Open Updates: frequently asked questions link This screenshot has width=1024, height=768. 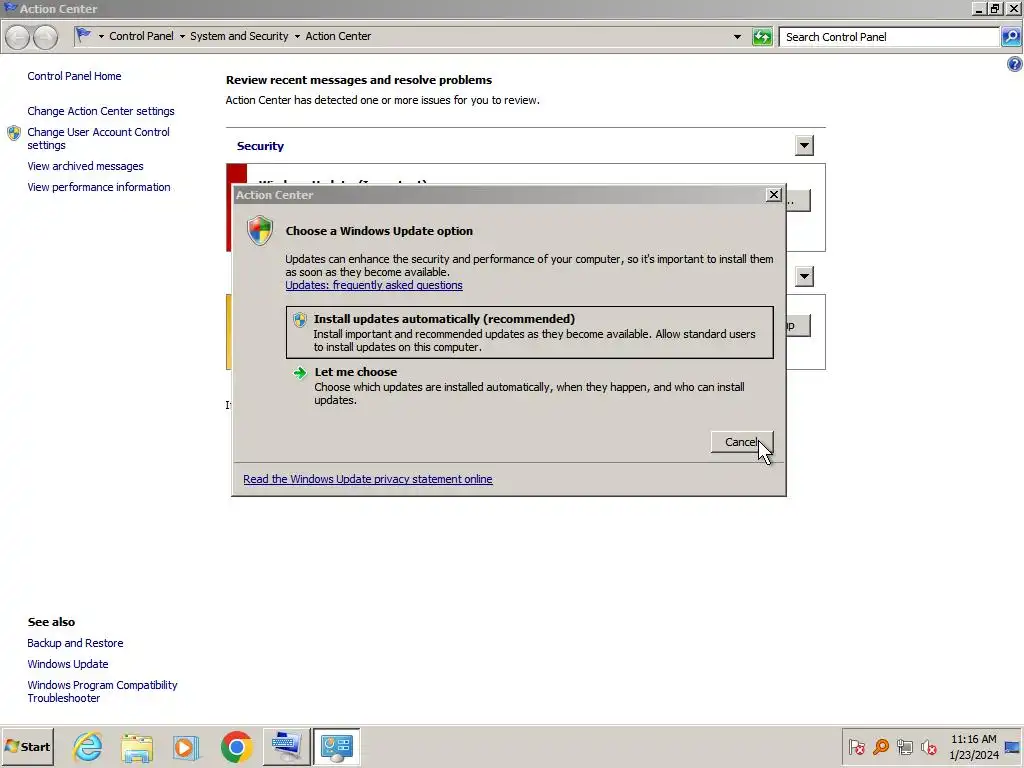(x=374, y=285)
